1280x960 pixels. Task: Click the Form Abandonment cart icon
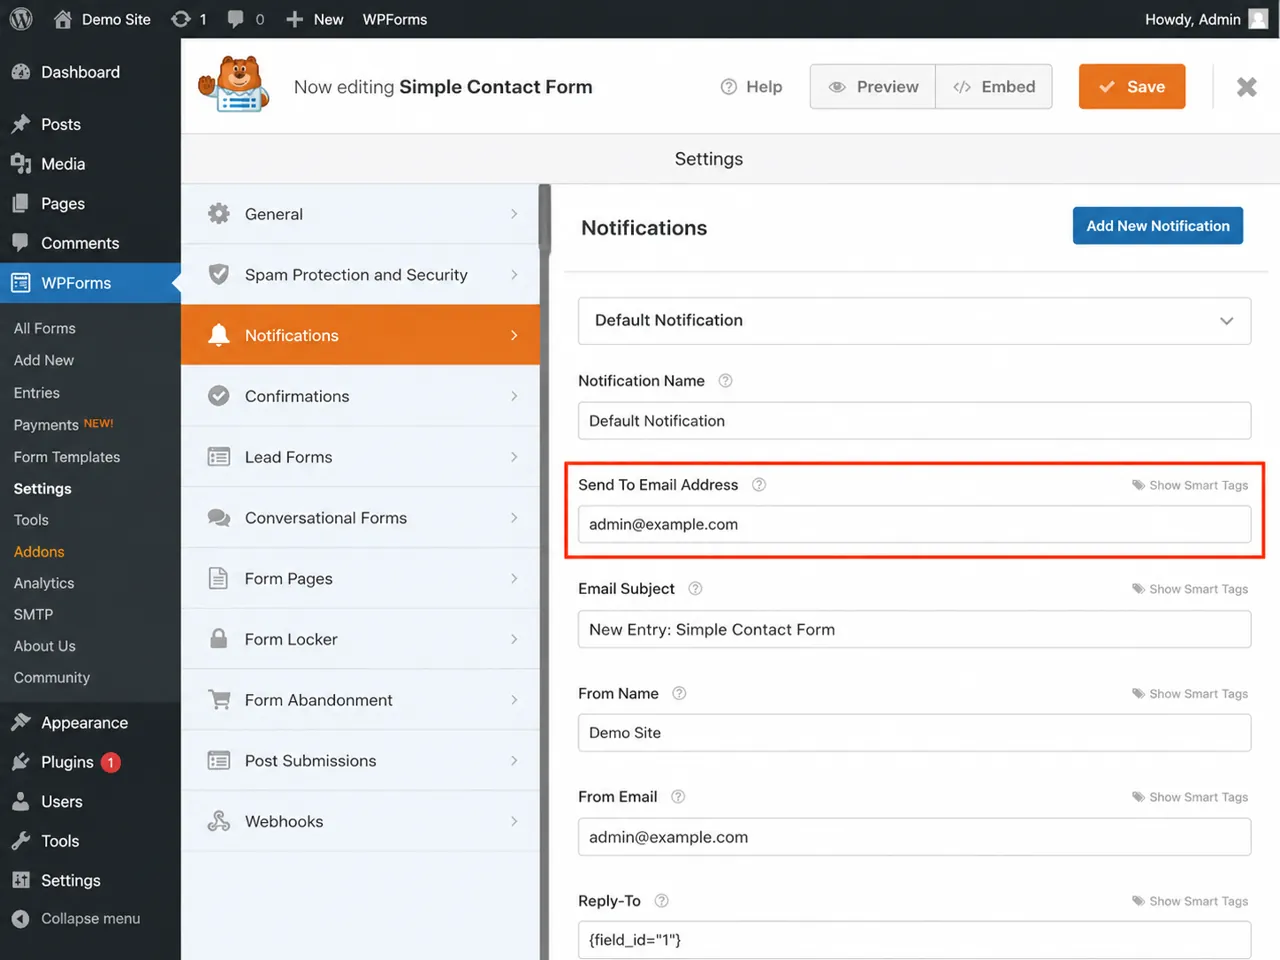pyautogui.click(x=218, y=699)
